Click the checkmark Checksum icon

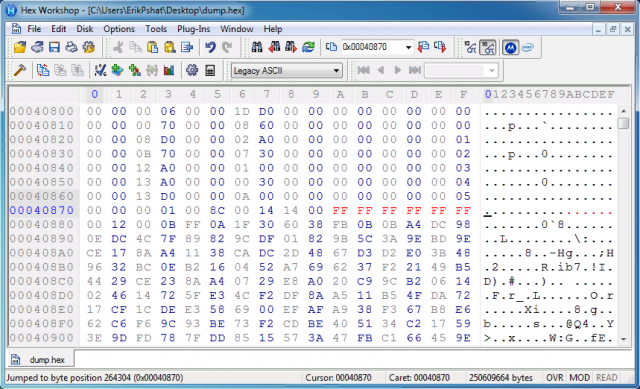pyautogui.click(x=100, y=70)
